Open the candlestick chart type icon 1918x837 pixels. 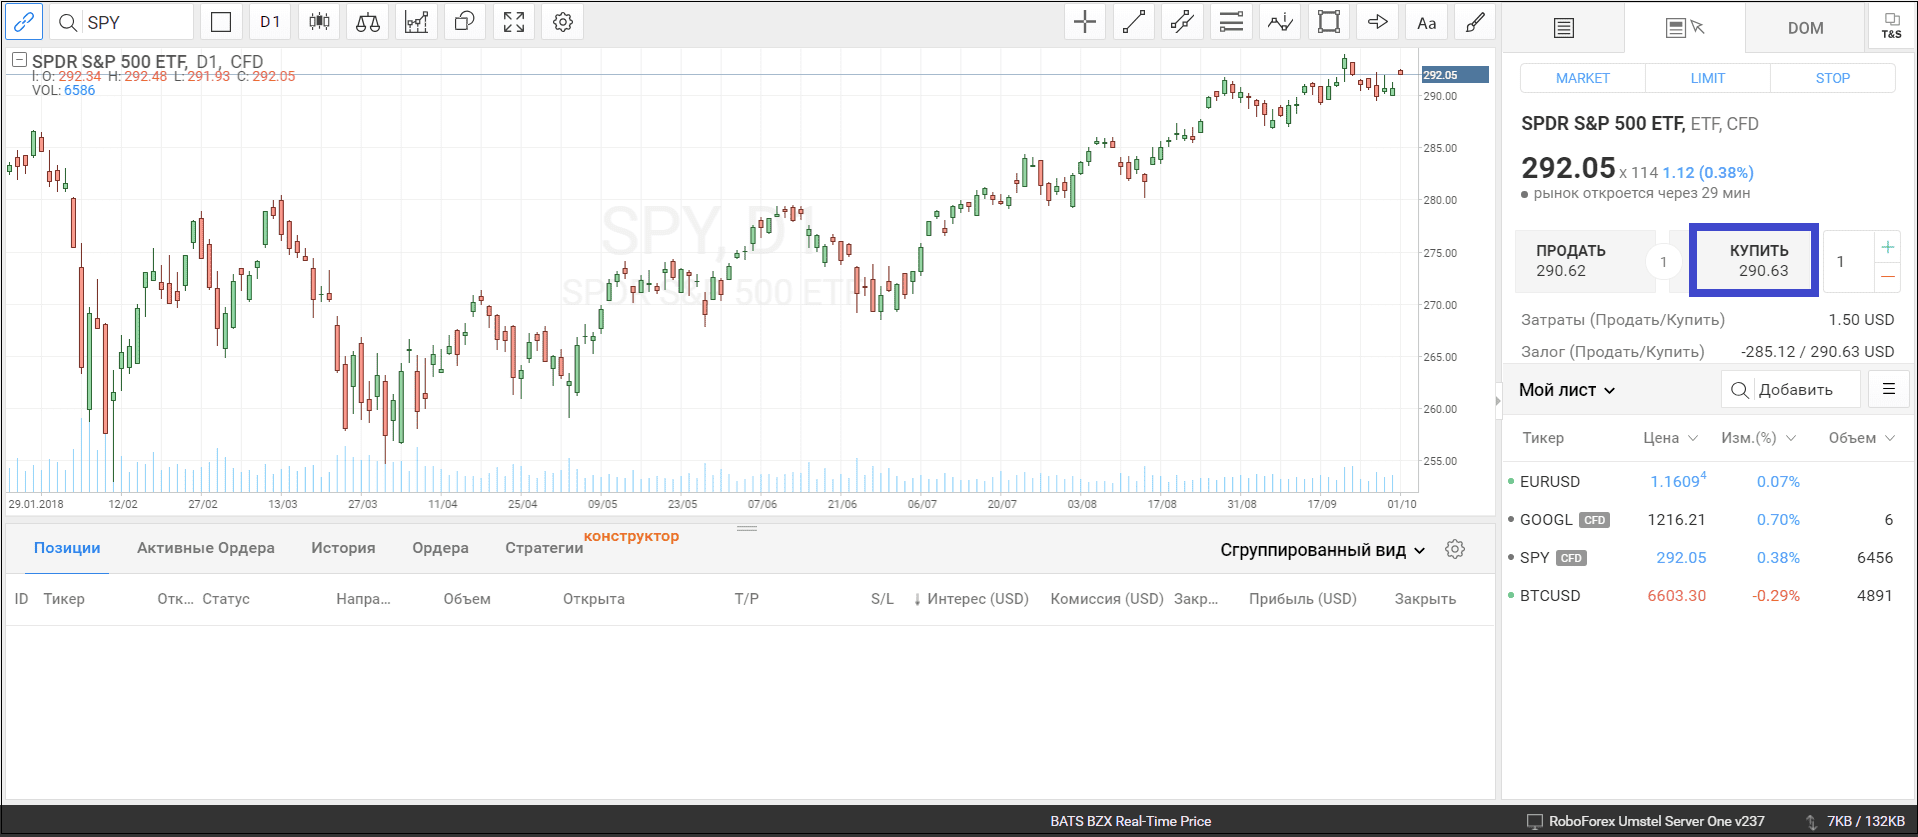(x=319, y=21)
